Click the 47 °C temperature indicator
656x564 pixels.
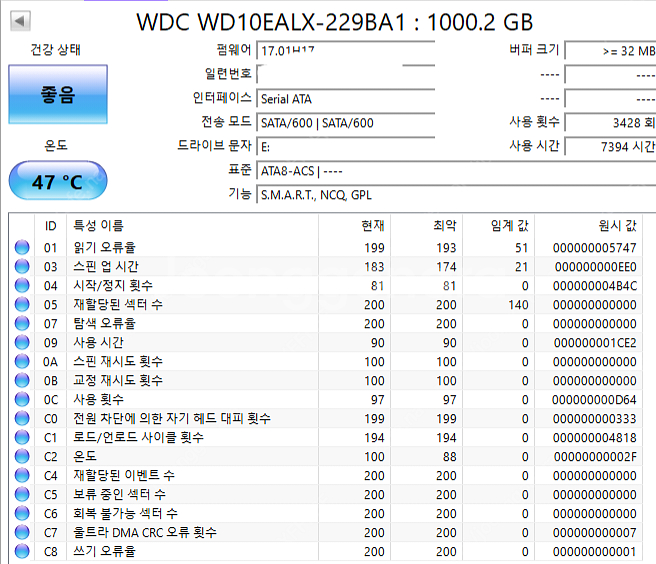point(58,181)
